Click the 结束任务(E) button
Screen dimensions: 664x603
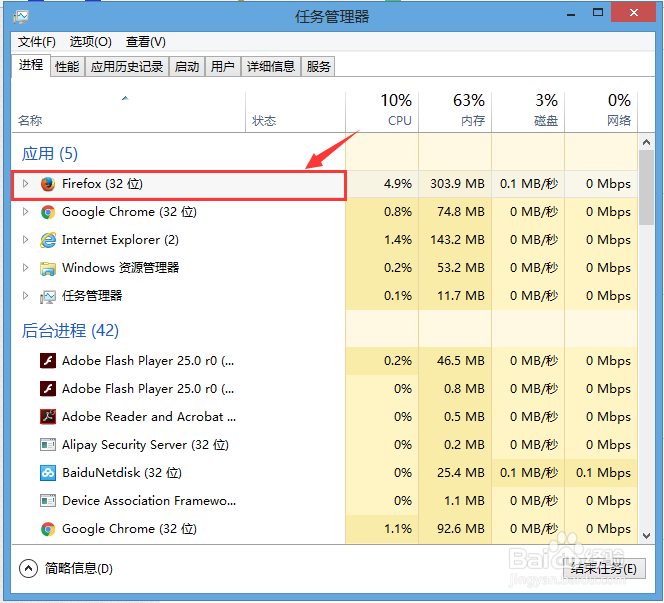pyautogui.click(x=604, y=568)
